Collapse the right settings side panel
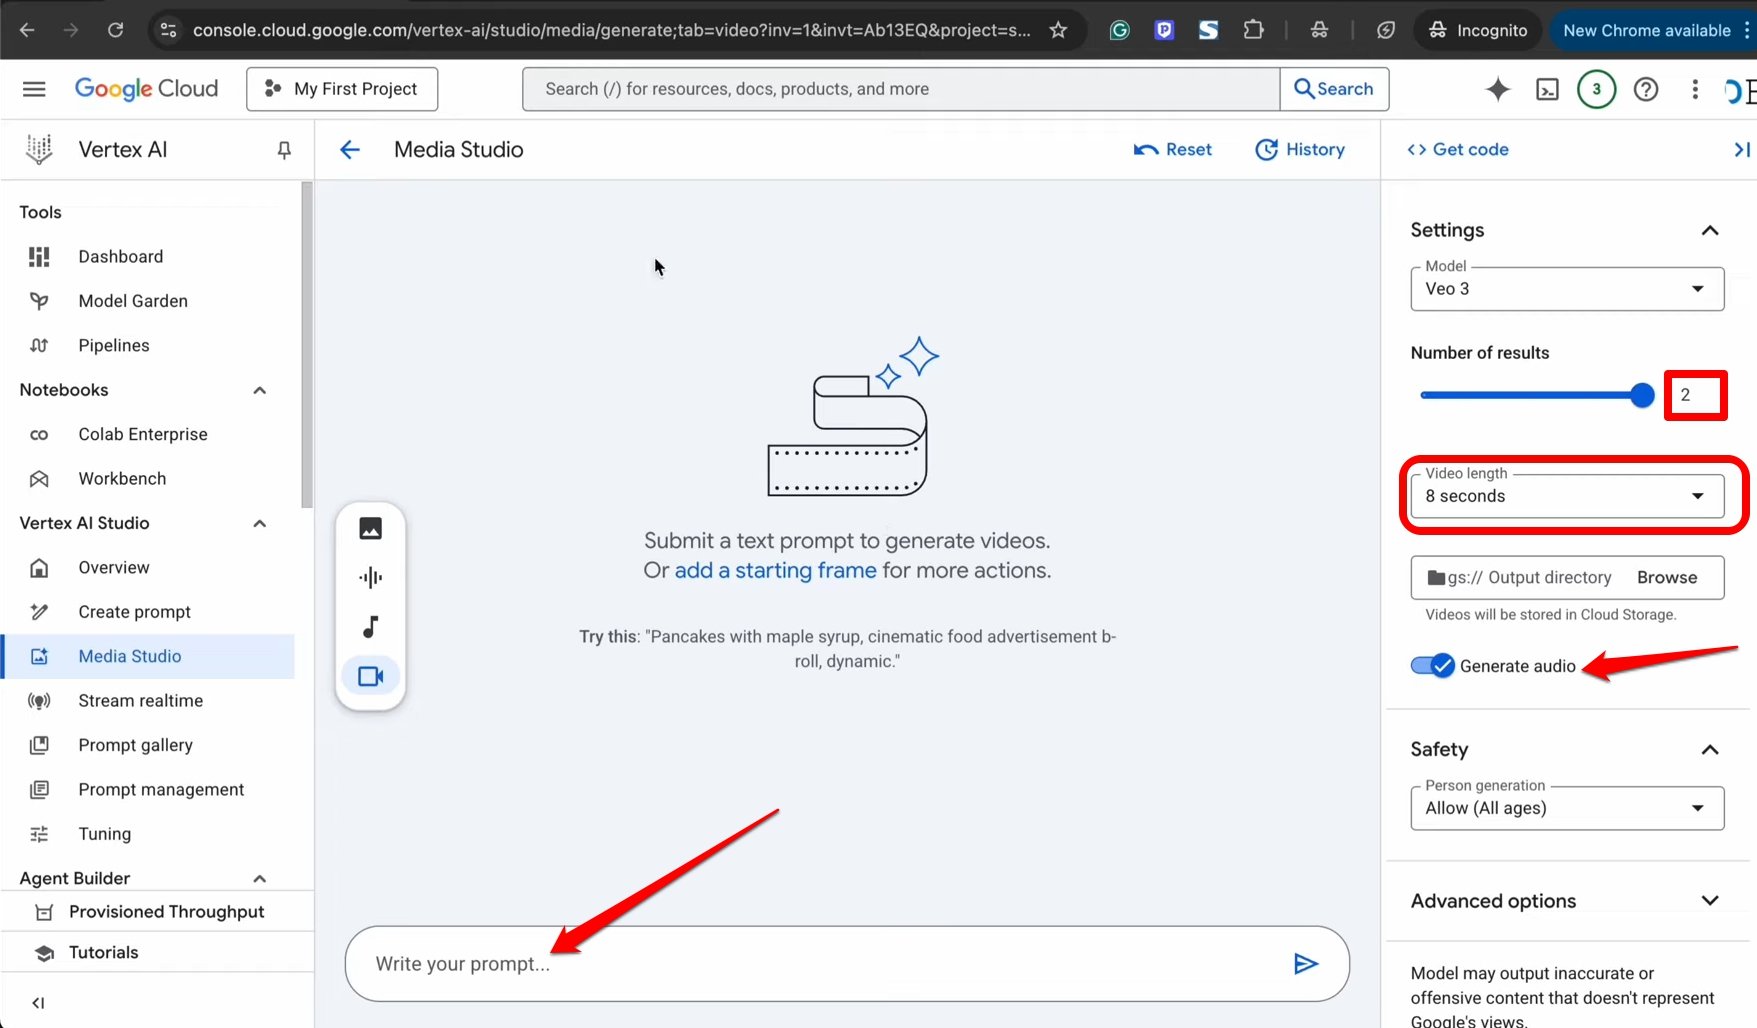1757x1028 pixels. [1741, 150]
